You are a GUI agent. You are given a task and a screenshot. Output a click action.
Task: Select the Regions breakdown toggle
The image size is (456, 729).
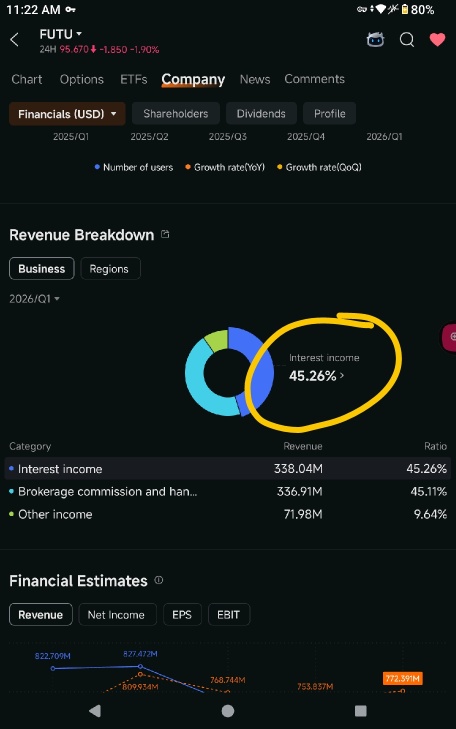pos(111,269)
